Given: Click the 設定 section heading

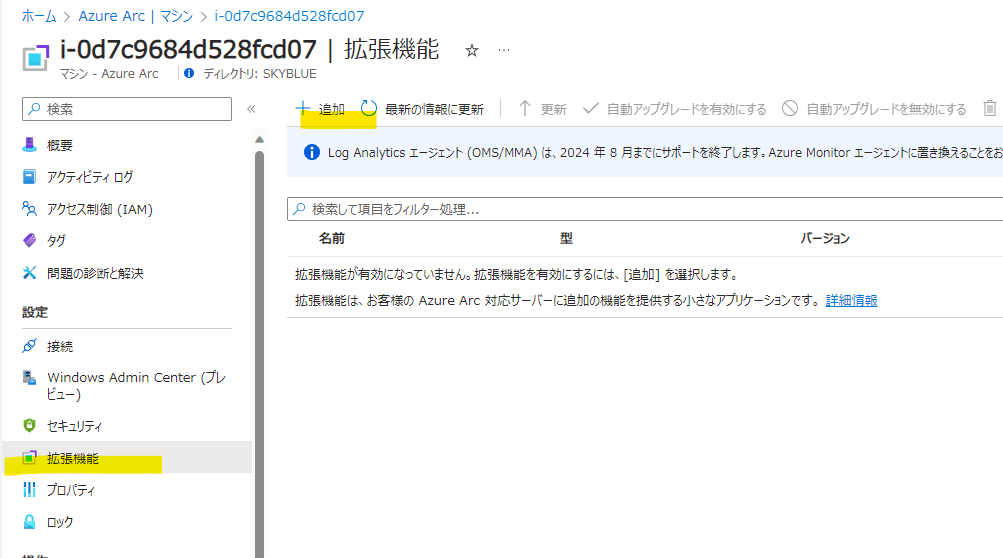Looking at the screenshot, I should [35, 312].
